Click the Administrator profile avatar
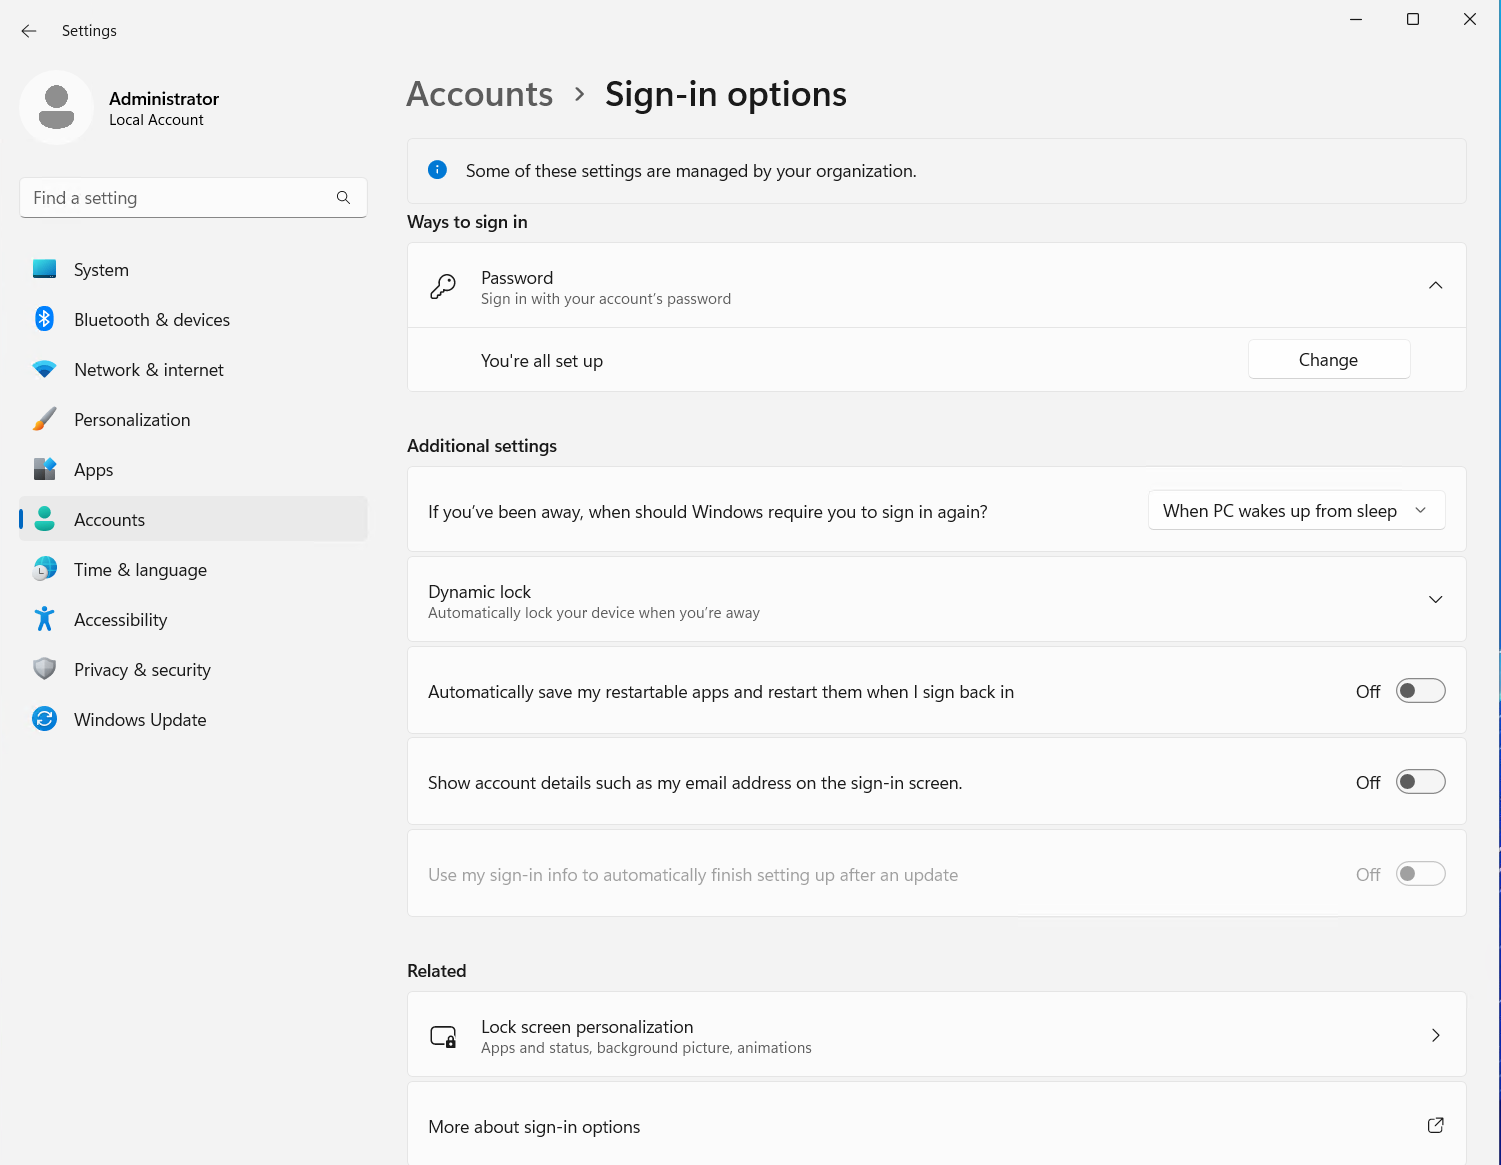This screenshot has height=1165, width=1501. coord(57,107)
